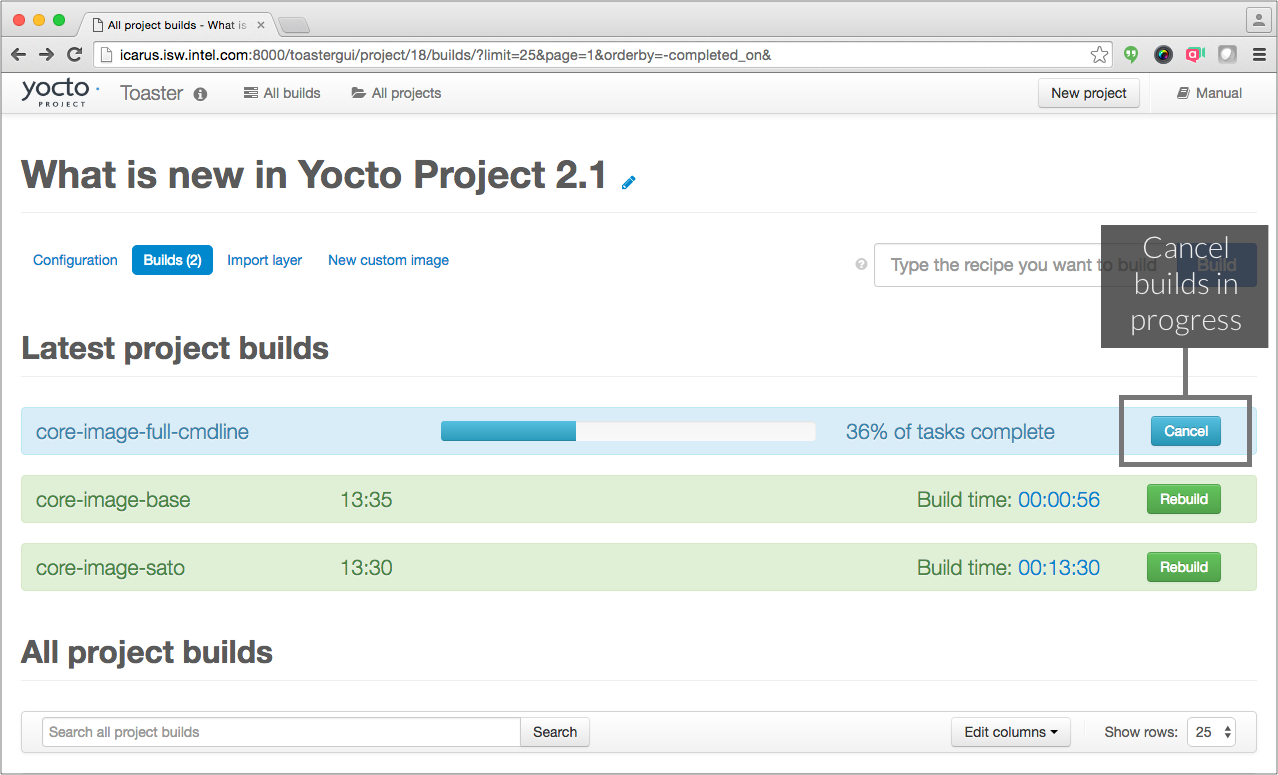Open All projects in the navigation bar

click(396, 93)
